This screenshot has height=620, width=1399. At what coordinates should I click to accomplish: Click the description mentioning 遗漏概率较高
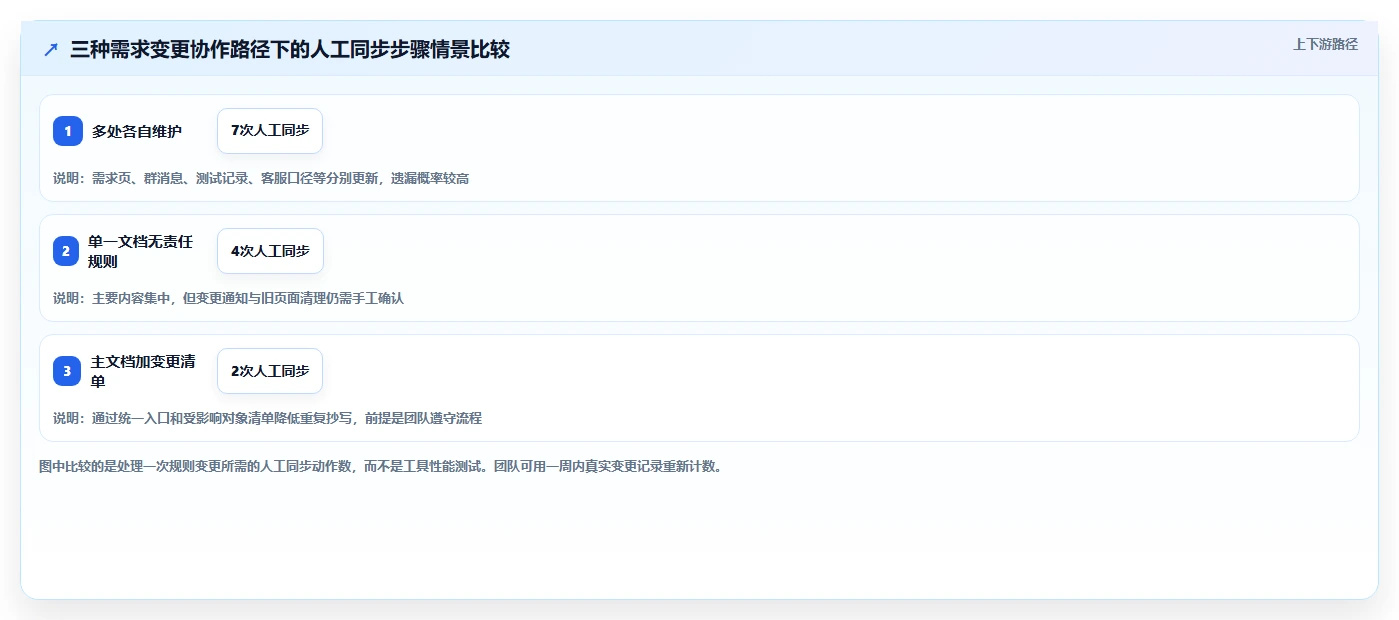click(x=261, y=178)
